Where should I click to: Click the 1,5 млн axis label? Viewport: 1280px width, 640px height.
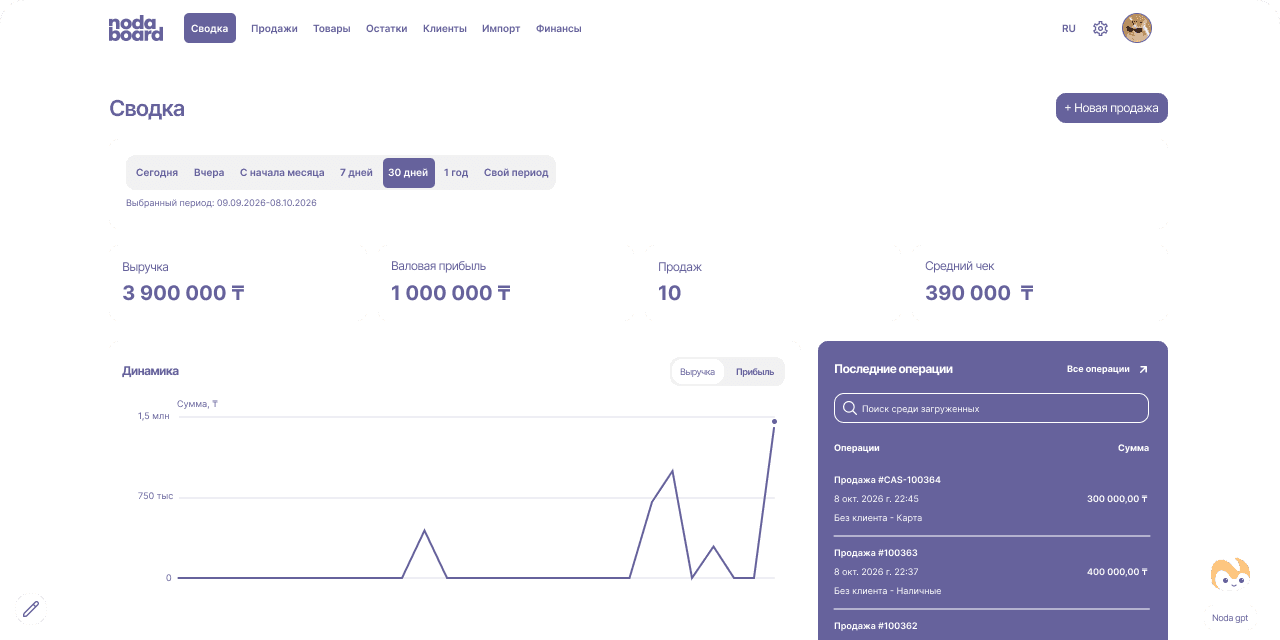154,416
